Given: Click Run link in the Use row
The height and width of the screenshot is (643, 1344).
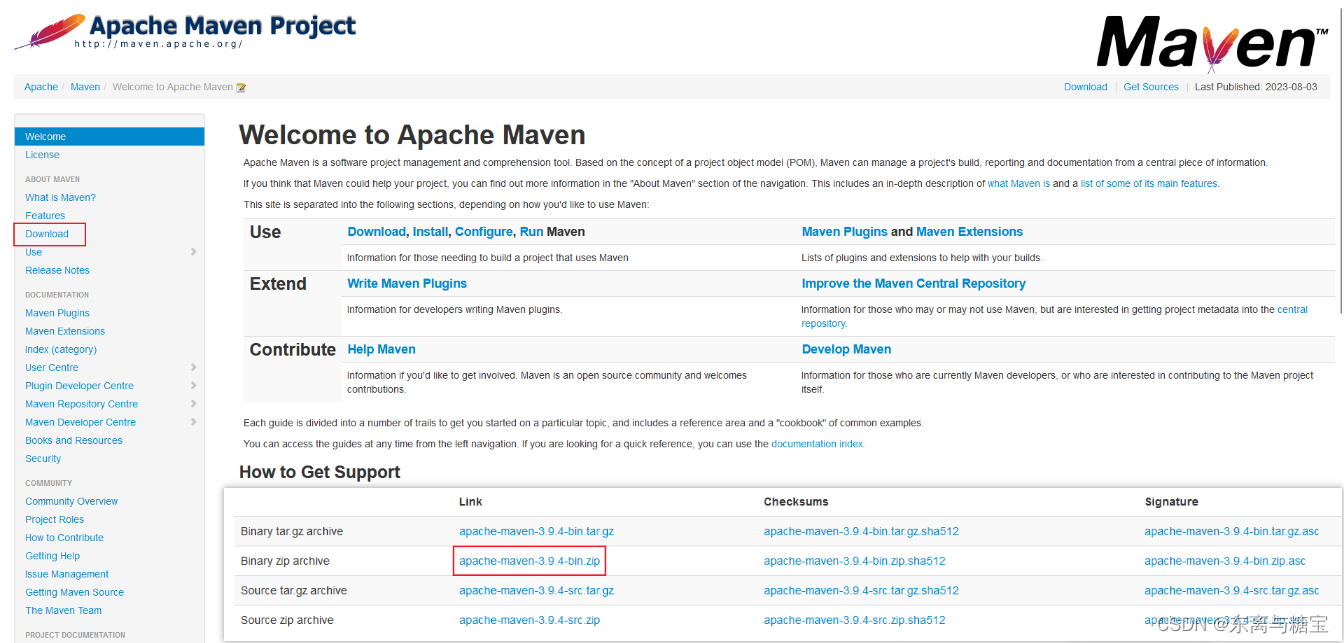Looking at the screenshot, I should click(x=532, y=232).
